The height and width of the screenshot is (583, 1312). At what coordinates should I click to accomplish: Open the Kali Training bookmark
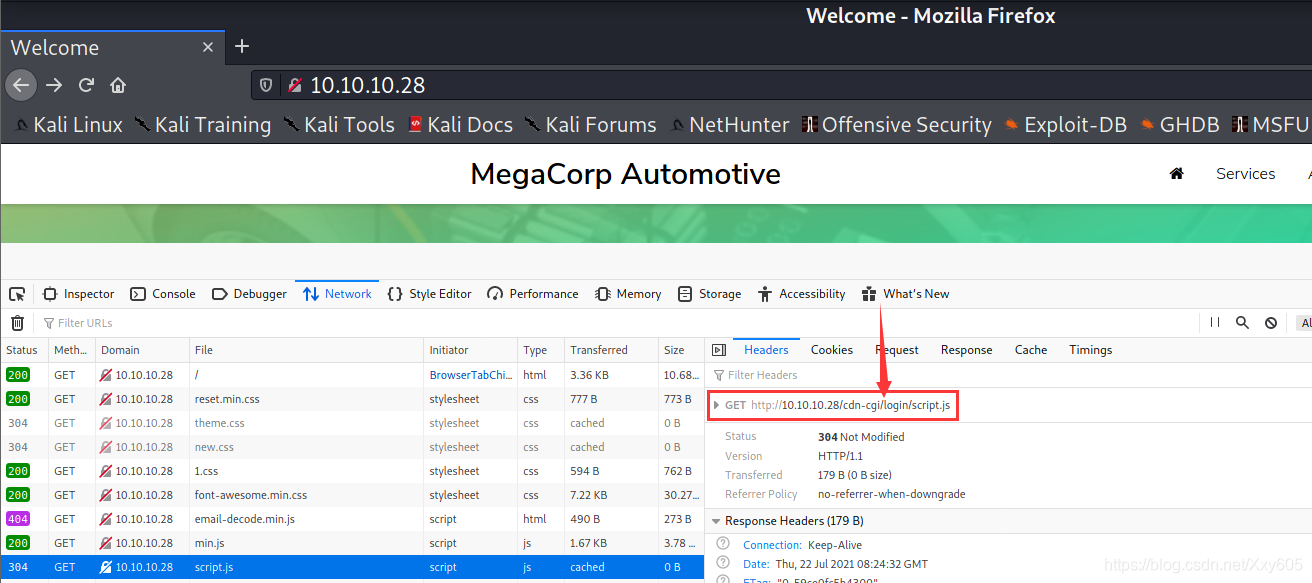pyautogui.click(x=203, y=125)
